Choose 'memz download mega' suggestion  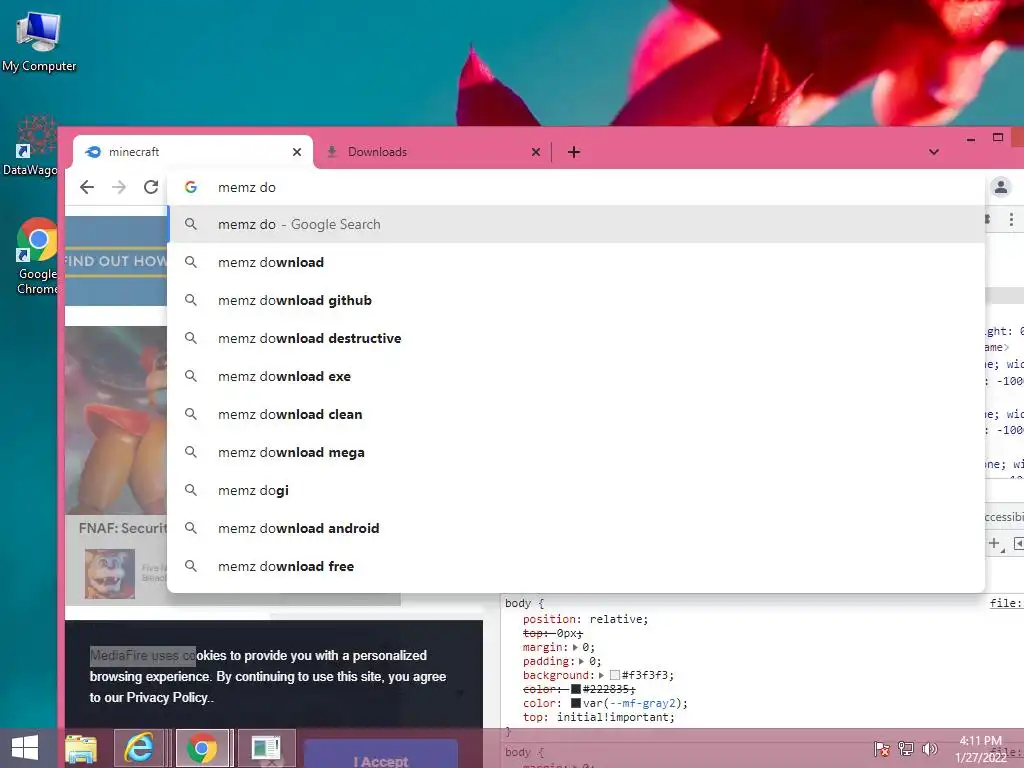[x=576, y=452]
